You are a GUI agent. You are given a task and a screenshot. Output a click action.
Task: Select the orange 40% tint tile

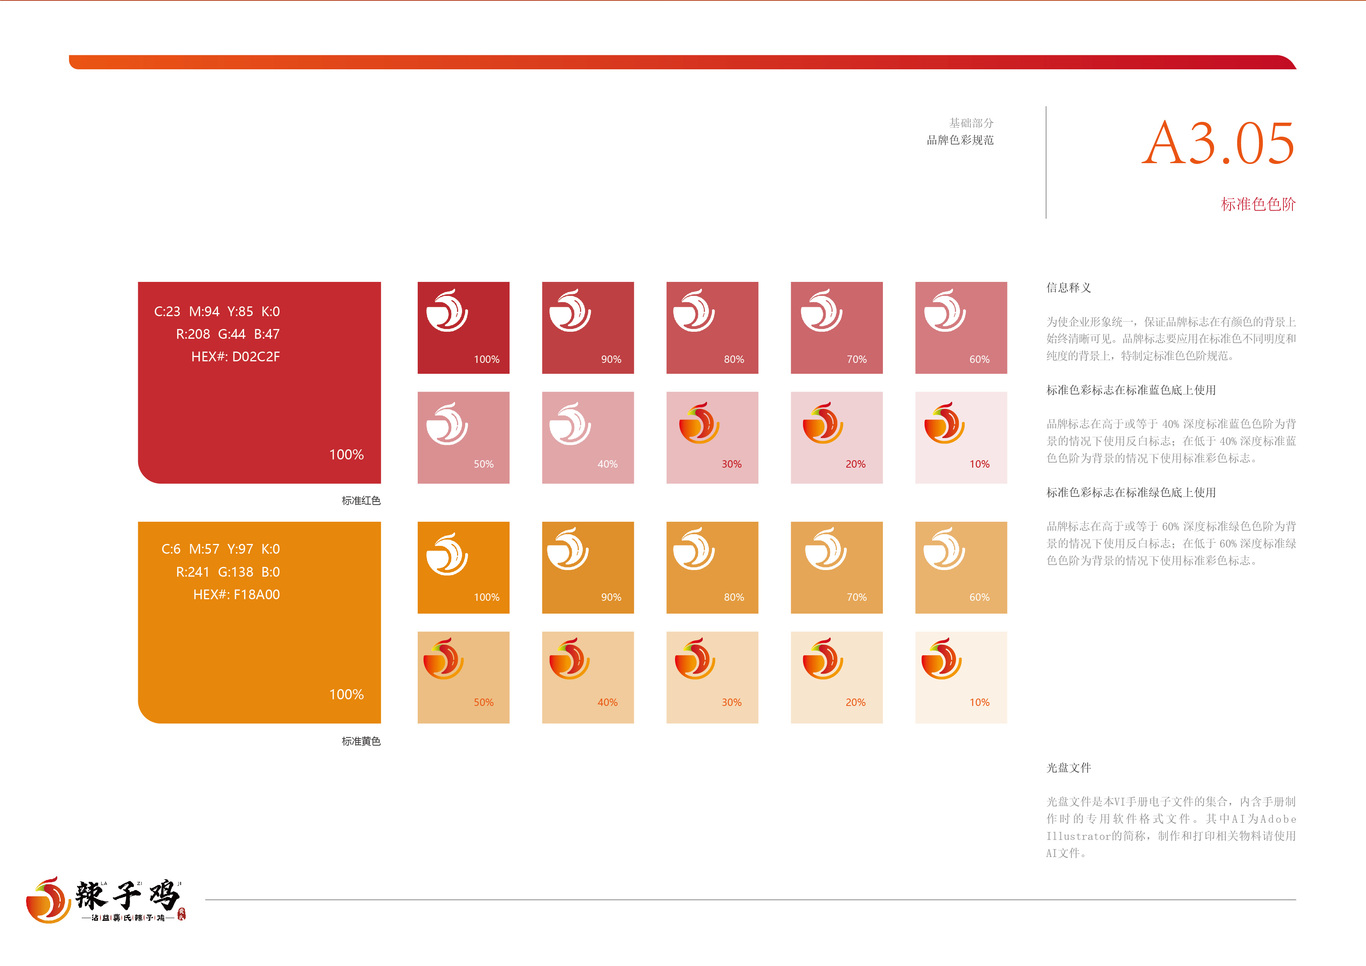(588, 677)
